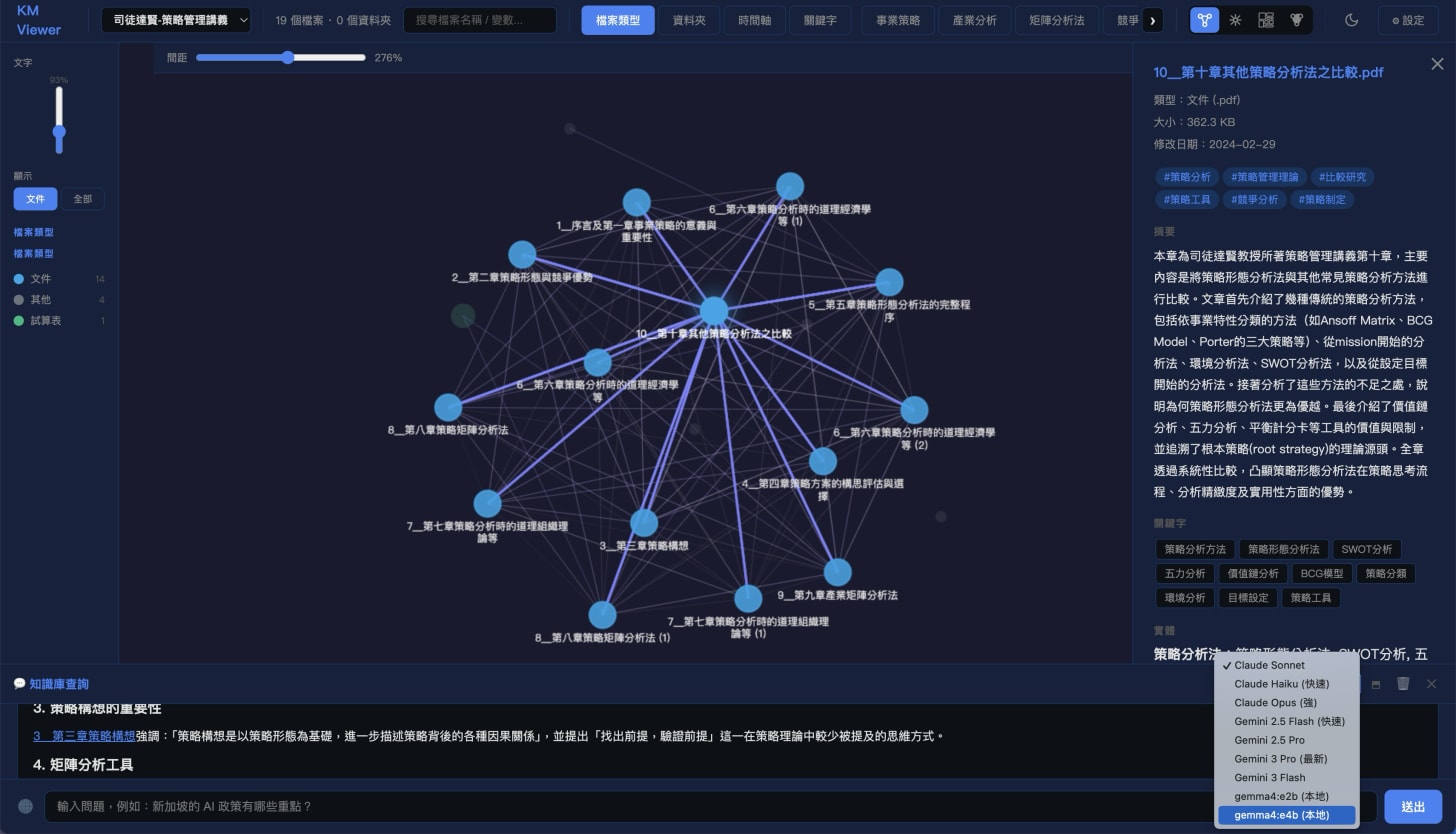This screenshot has height=834, width=1456.
Task: Switch to the 時間軸 tab
Action: [x=755, y=20]
